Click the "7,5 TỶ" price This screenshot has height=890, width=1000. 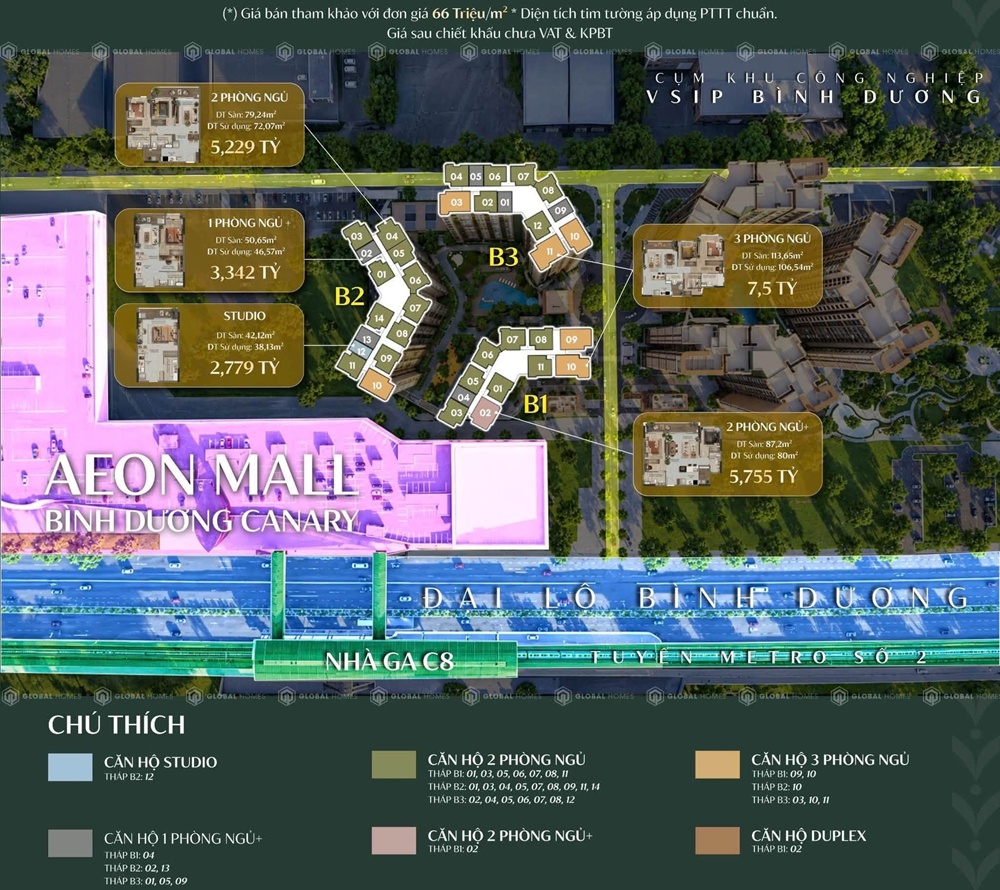click(x=772, y=288)
